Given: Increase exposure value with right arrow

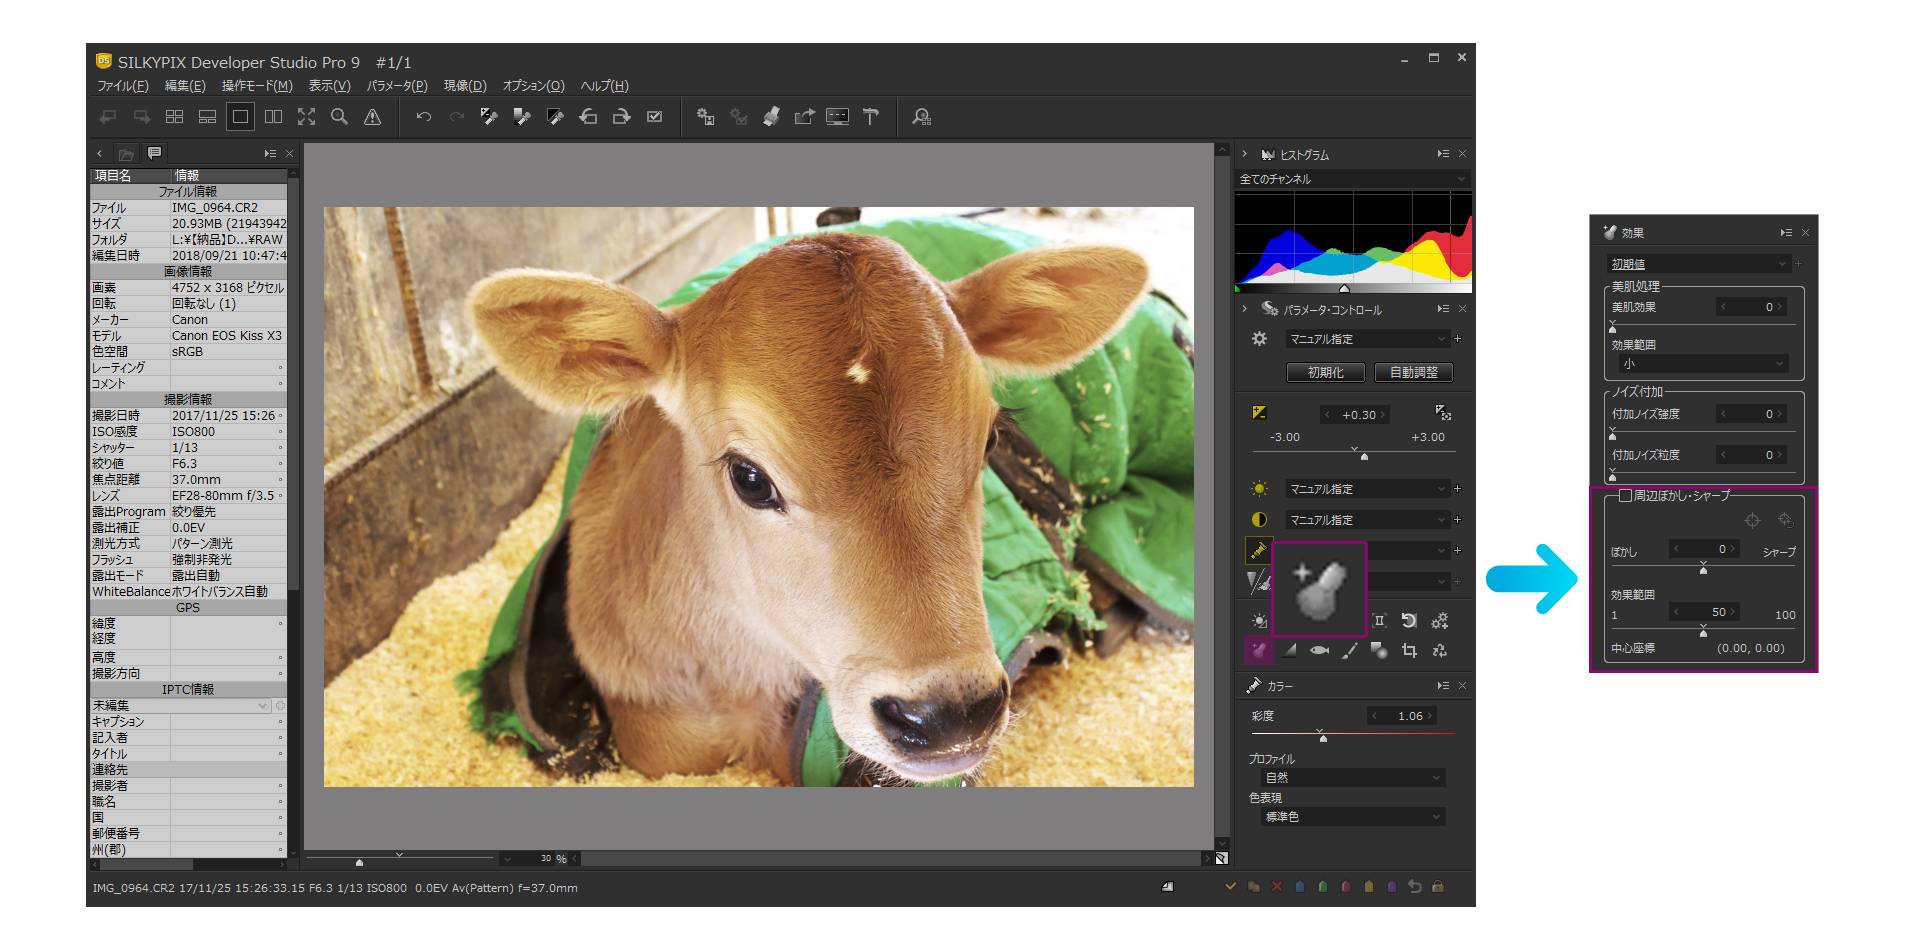Looking at the screenshot, I should [1383, 415].
